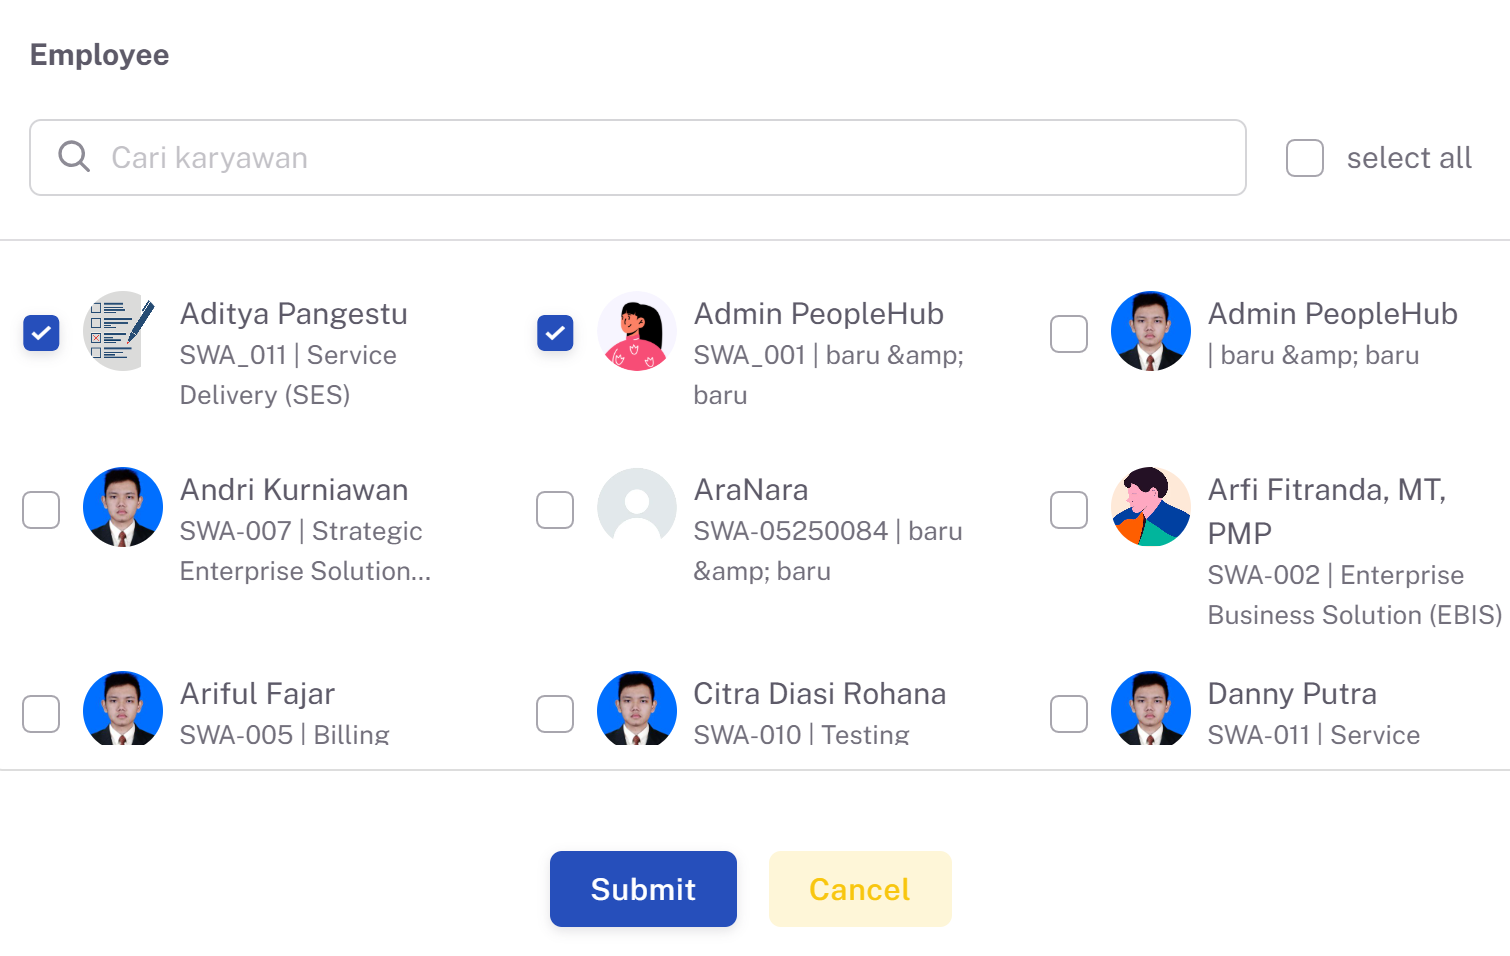Click Andri Kurniawan's profile photo
The width and height of the screenshot is (1510, 956).
(122, 507)
